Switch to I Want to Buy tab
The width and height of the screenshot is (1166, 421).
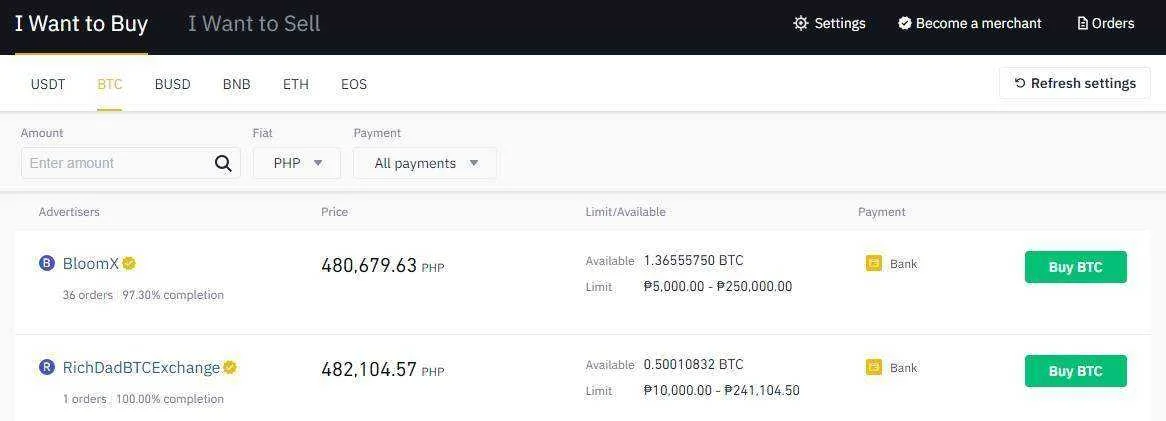click(x=81, y=24)
